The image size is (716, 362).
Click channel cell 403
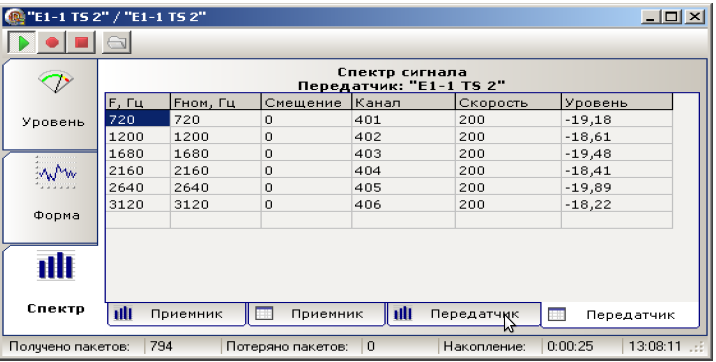tap(403, 153)
